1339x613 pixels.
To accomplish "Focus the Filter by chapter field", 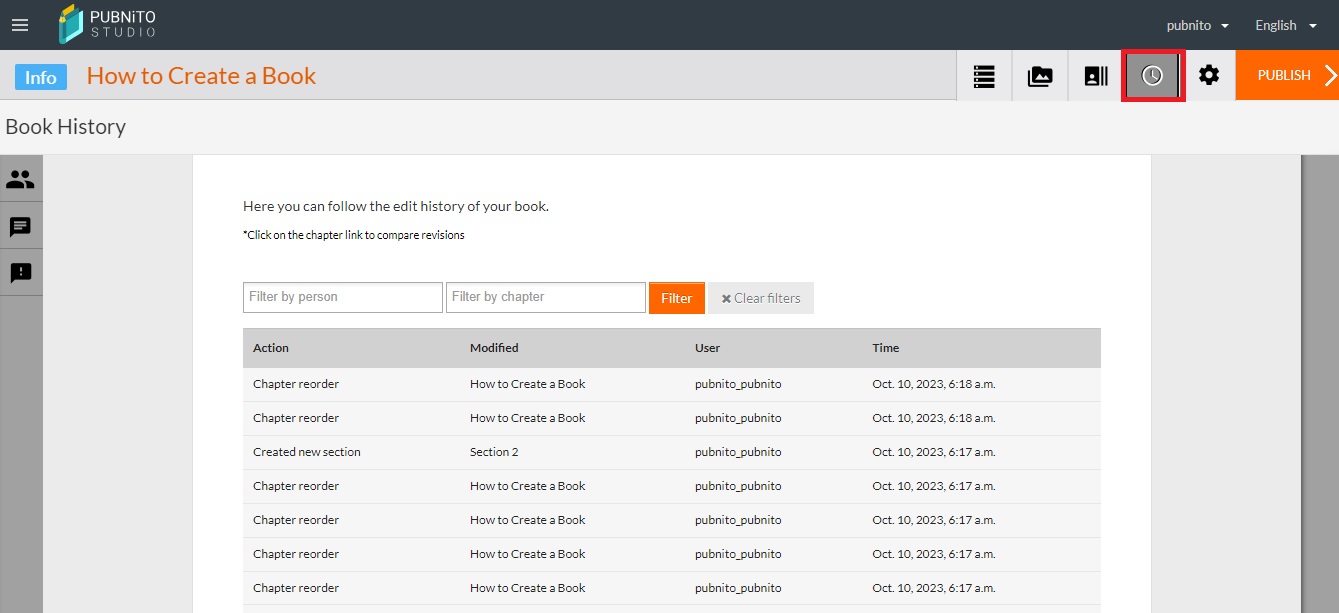I will point(546,297).
